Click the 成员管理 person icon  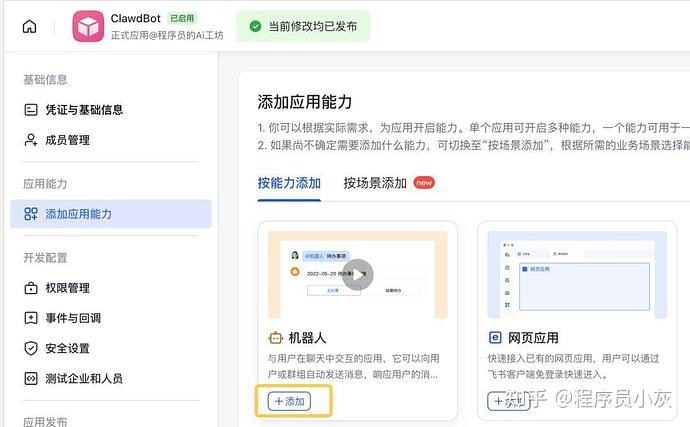coord(31,141)
